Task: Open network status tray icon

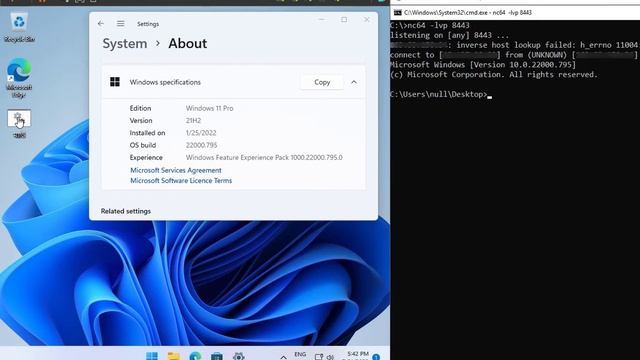Action: click(319, 357)
